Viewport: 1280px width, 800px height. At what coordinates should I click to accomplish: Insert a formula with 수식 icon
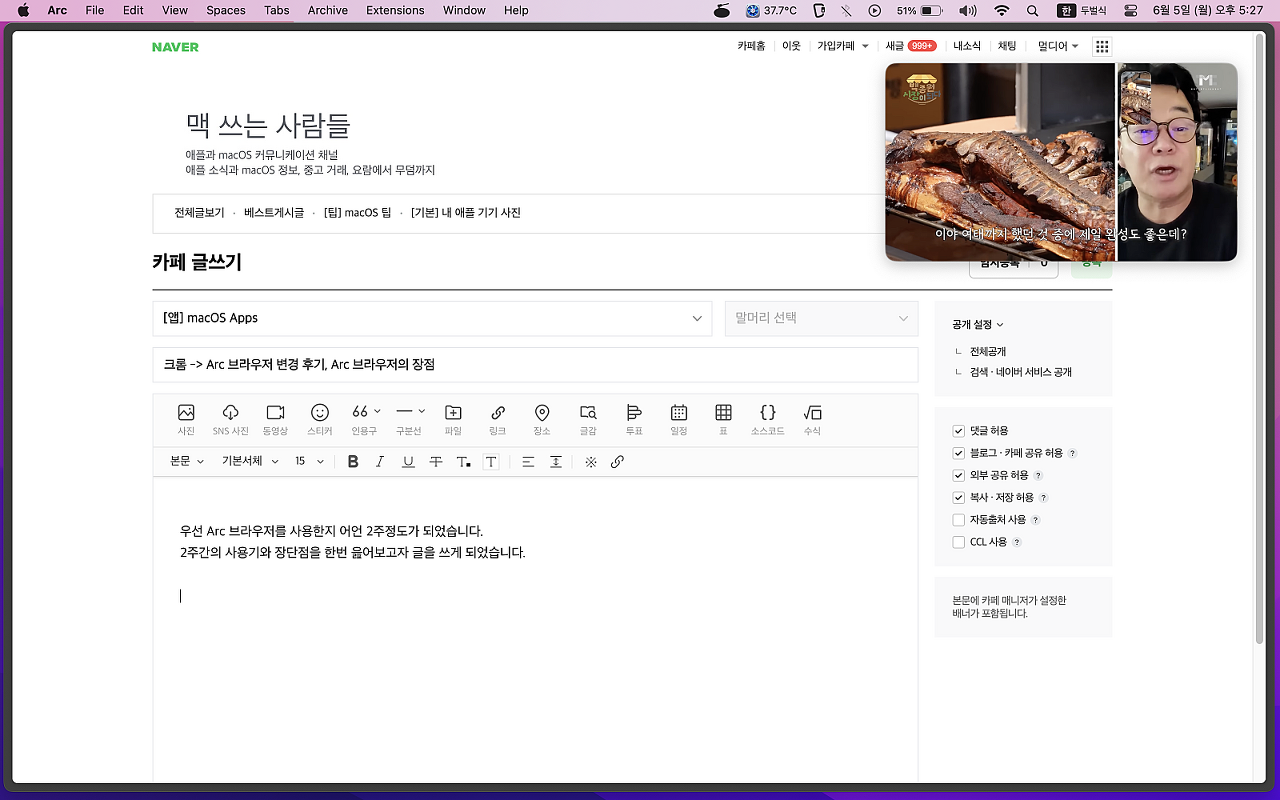pyautogui.click(x=812, y=419)
